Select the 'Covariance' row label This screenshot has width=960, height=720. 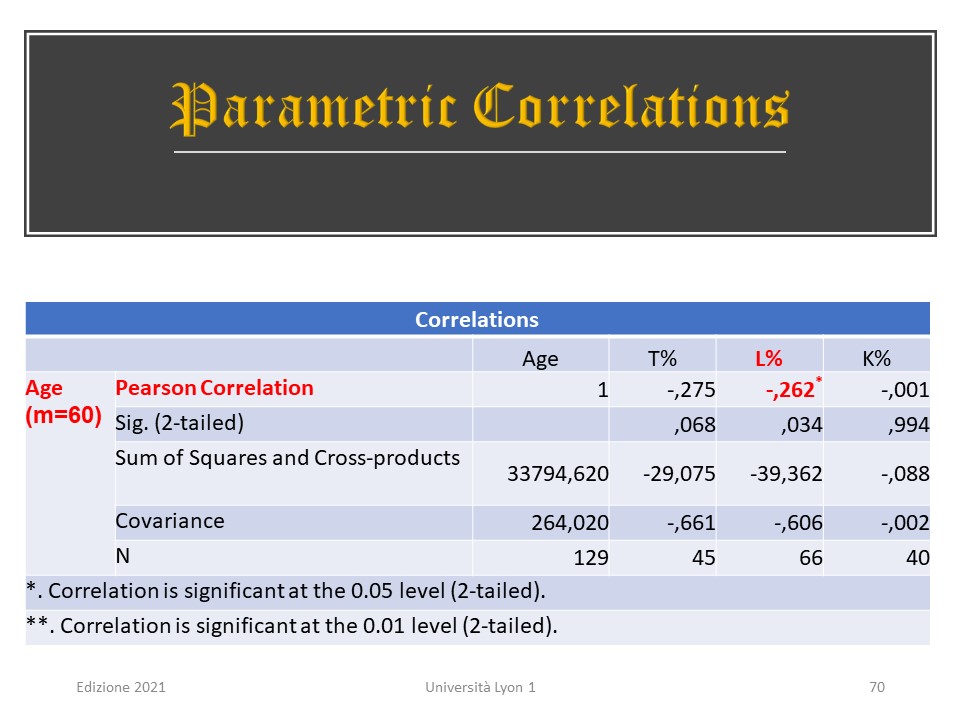click(x=170, y=521)
